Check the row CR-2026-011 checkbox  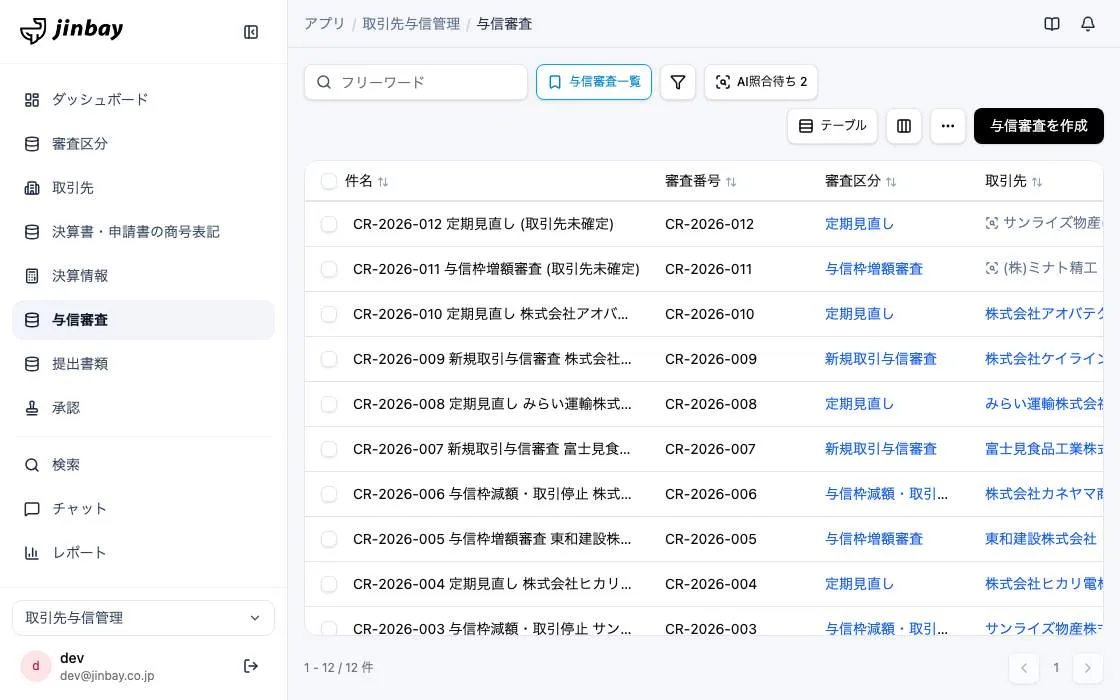329,269
